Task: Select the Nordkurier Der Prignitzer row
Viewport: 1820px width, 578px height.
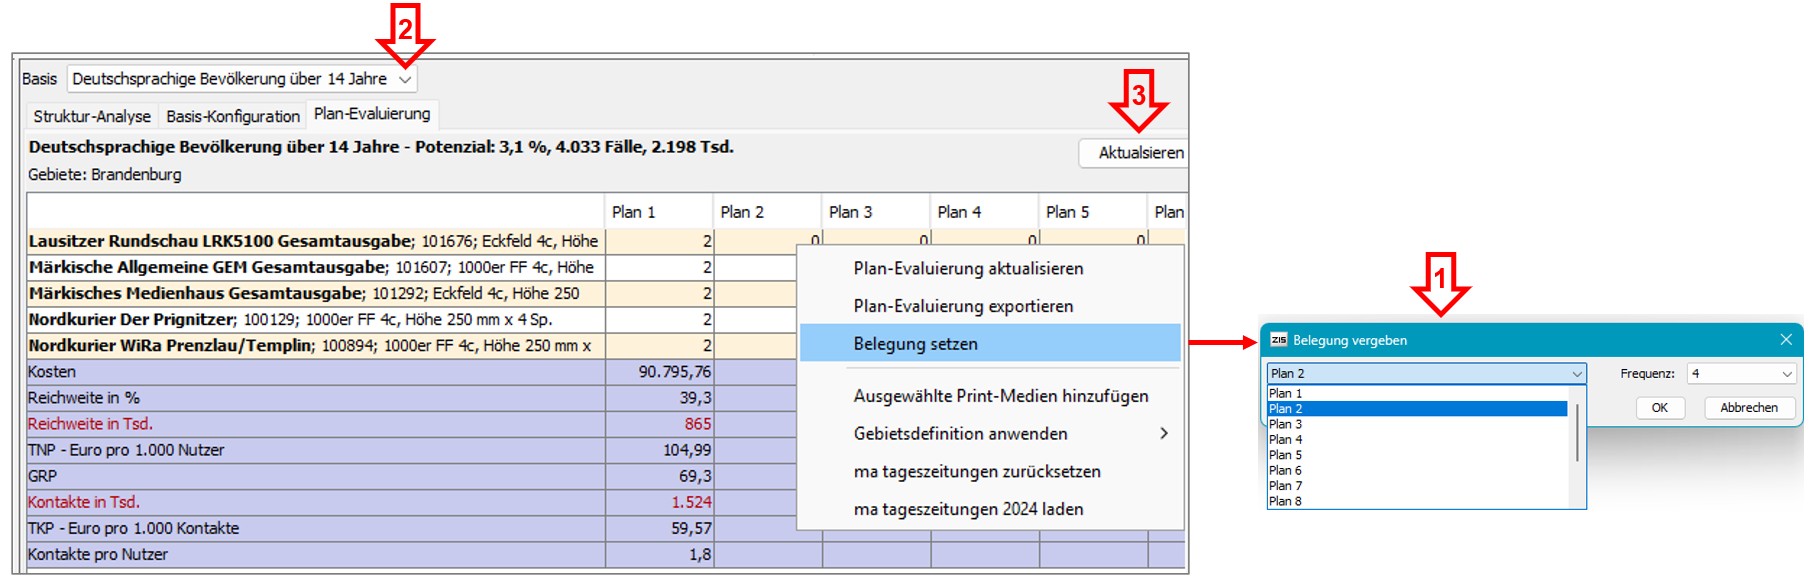Action: point(316,319)
